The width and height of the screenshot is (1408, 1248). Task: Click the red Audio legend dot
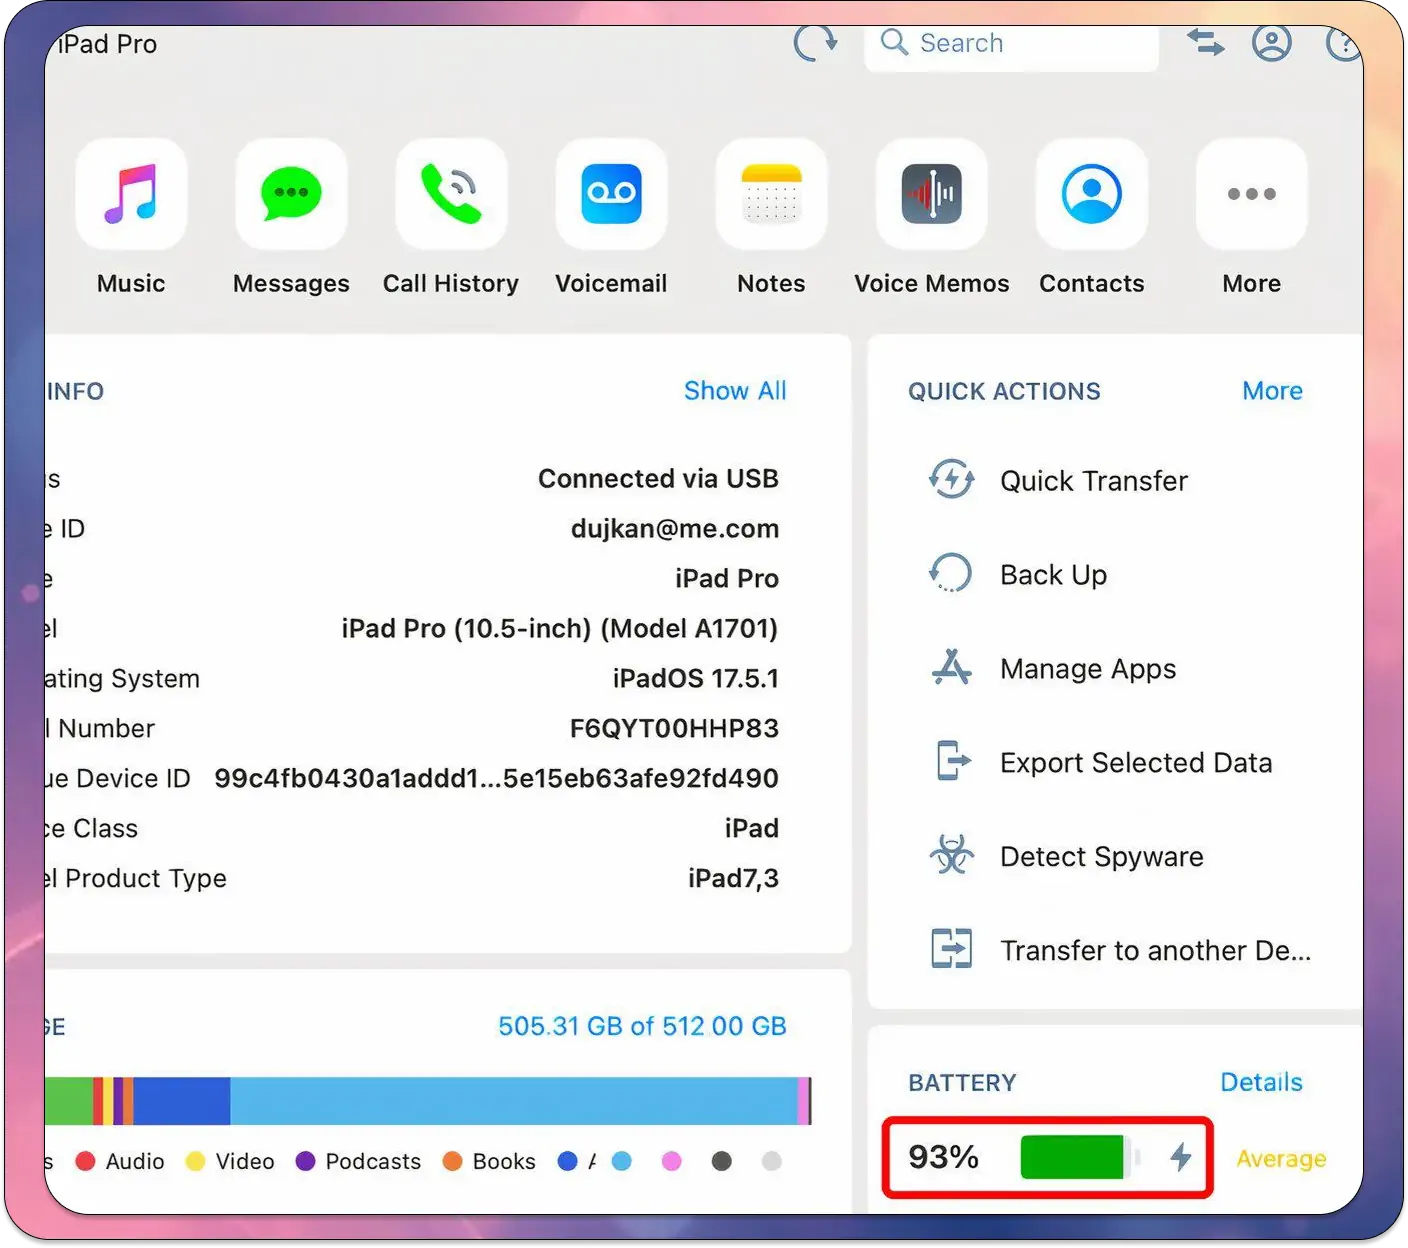85,1161
